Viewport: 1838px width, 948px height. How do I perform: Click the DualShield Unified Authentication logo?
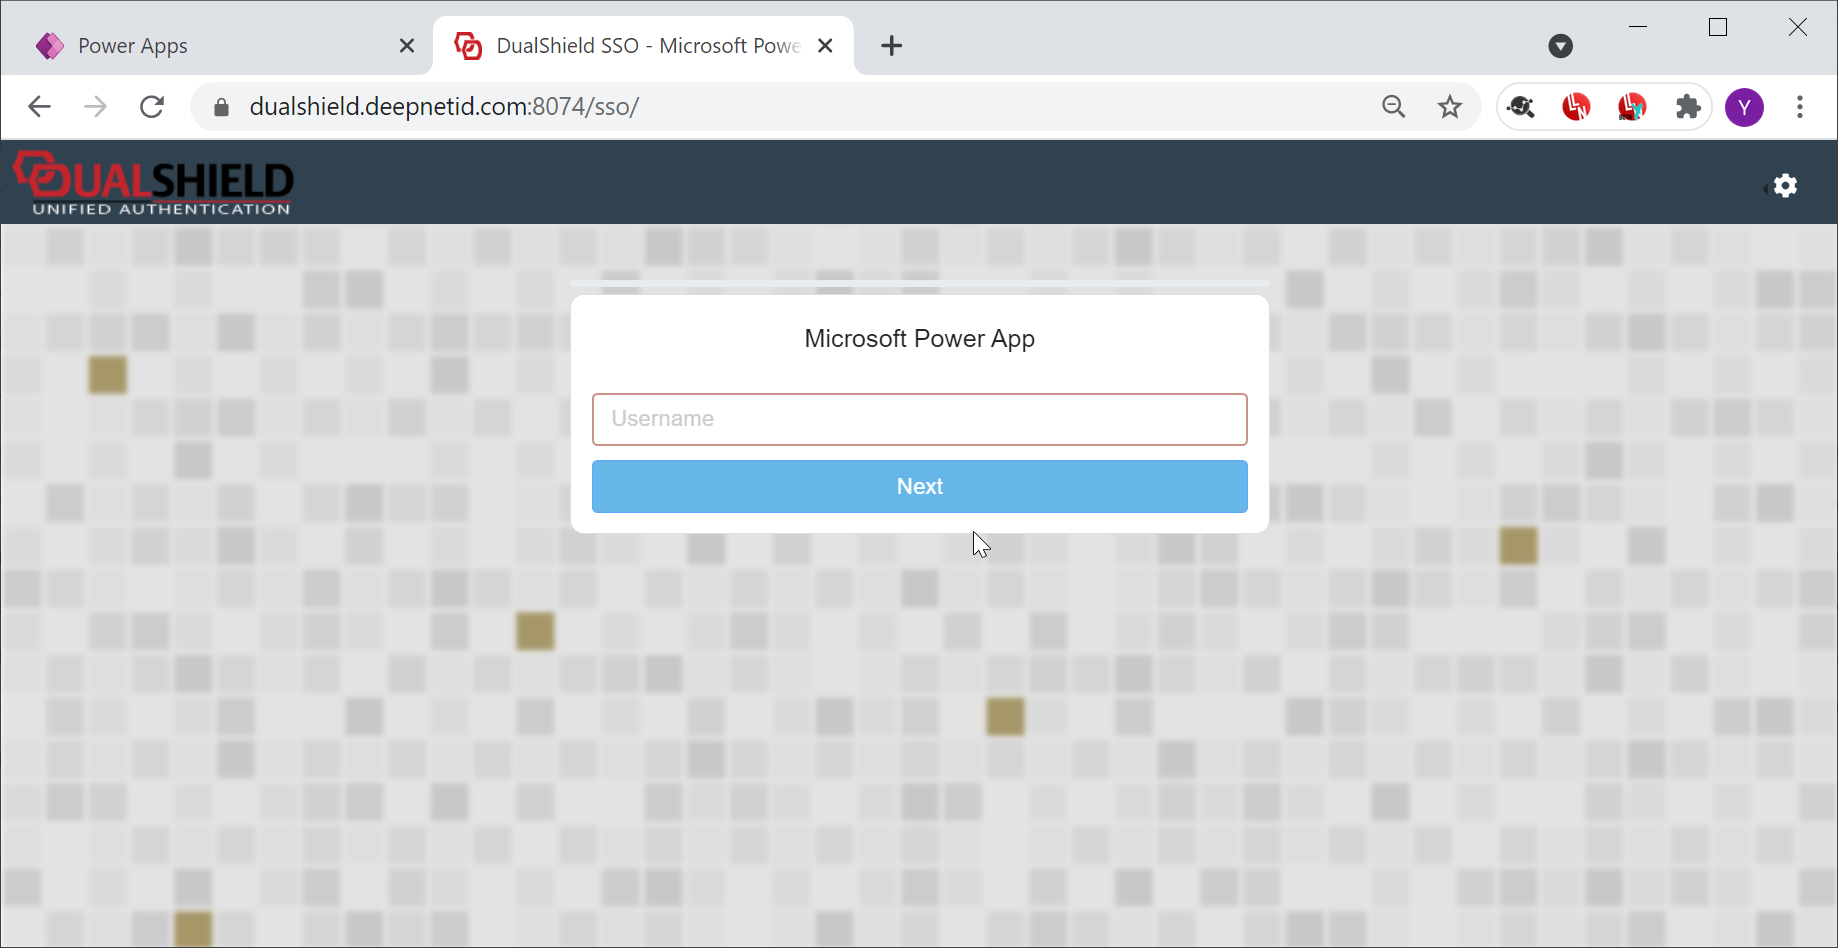point(154,184)
